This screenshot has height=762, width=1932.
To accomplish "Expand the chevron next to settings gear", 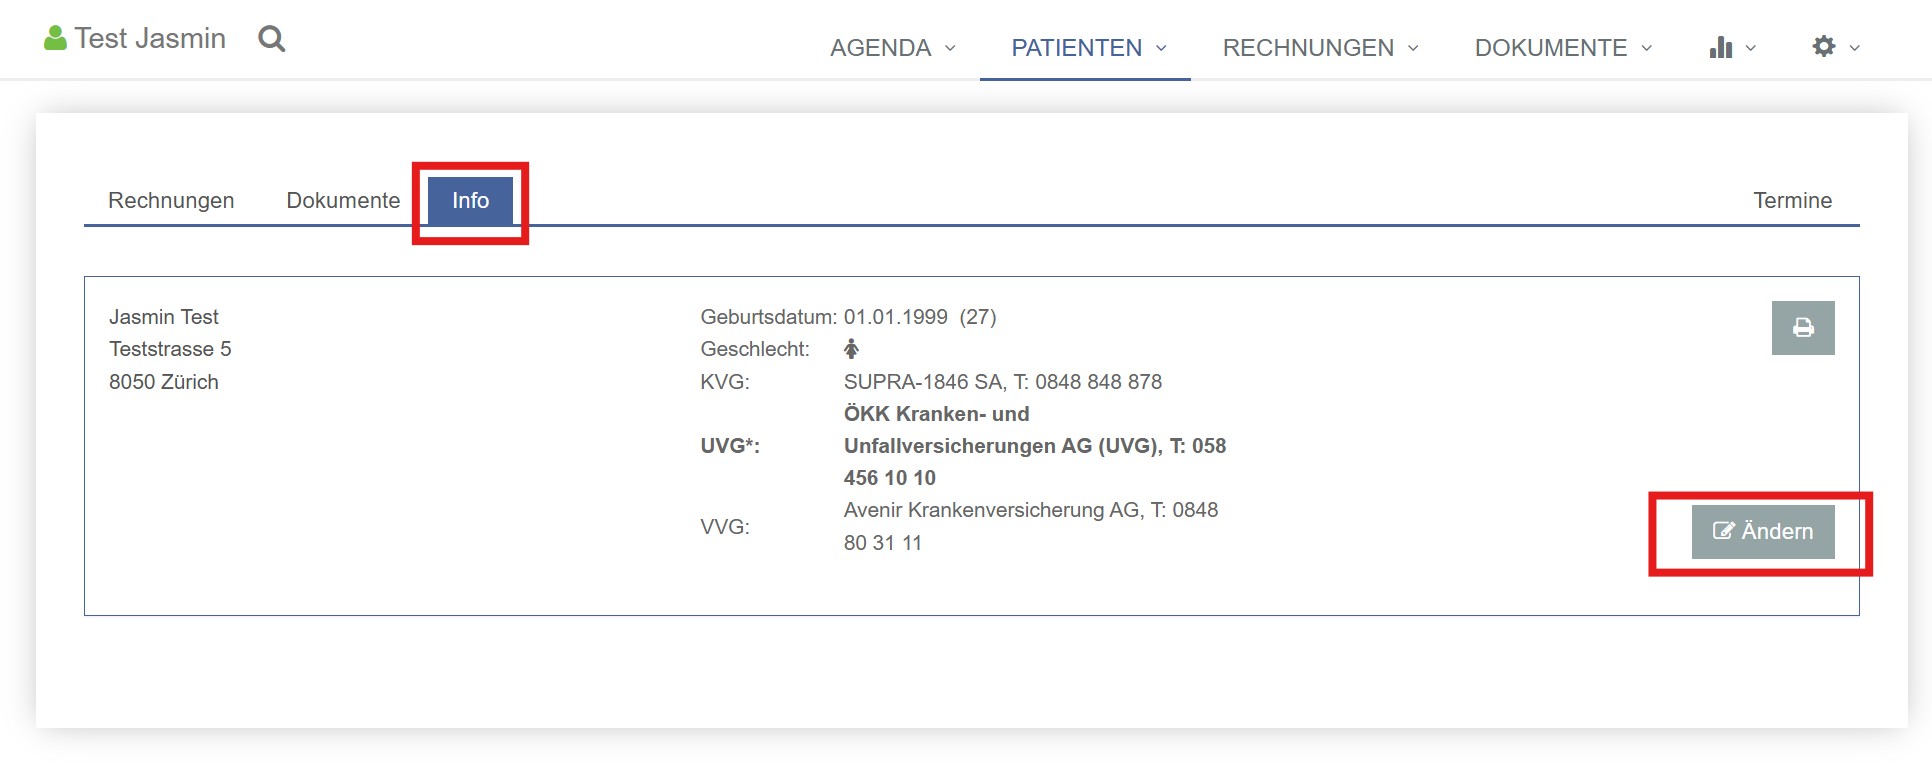I will click(x=1855, y=48).
